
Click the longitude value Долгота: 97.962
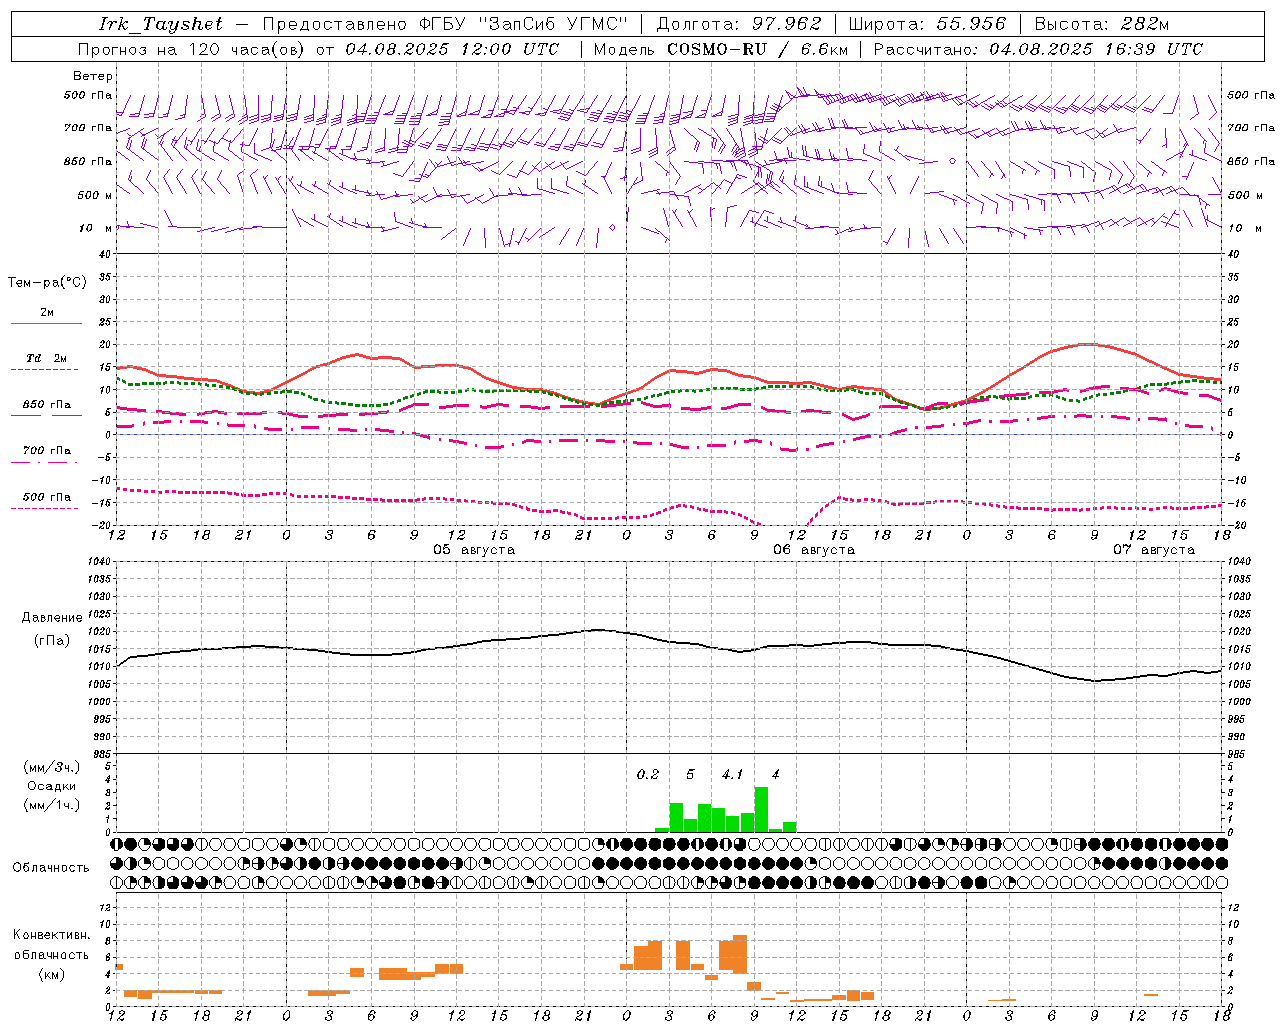pos(739,24)
